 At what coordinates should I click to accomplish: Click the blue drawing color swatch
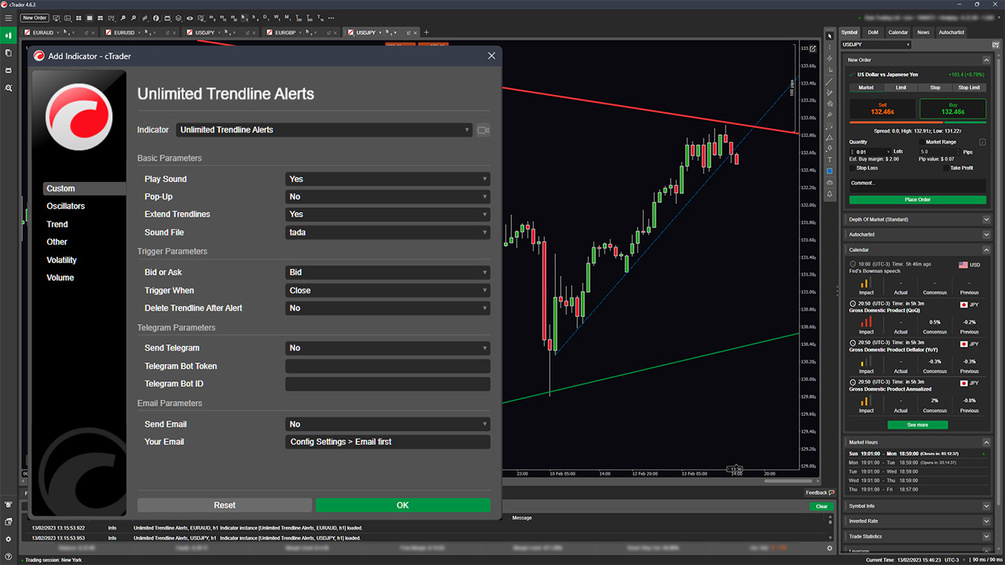(829, 171)
